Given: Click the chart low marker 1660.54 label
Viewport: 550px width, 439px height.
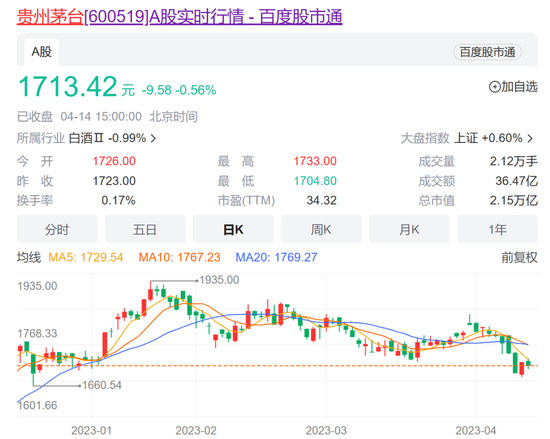Looking at the screenshot, I should pos(102,385).
